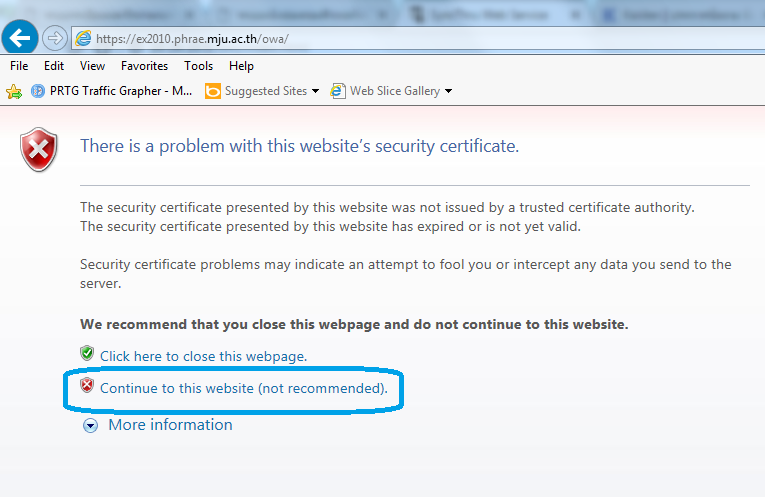Open the Favorites star icon with green arrow

click(14, 91)
